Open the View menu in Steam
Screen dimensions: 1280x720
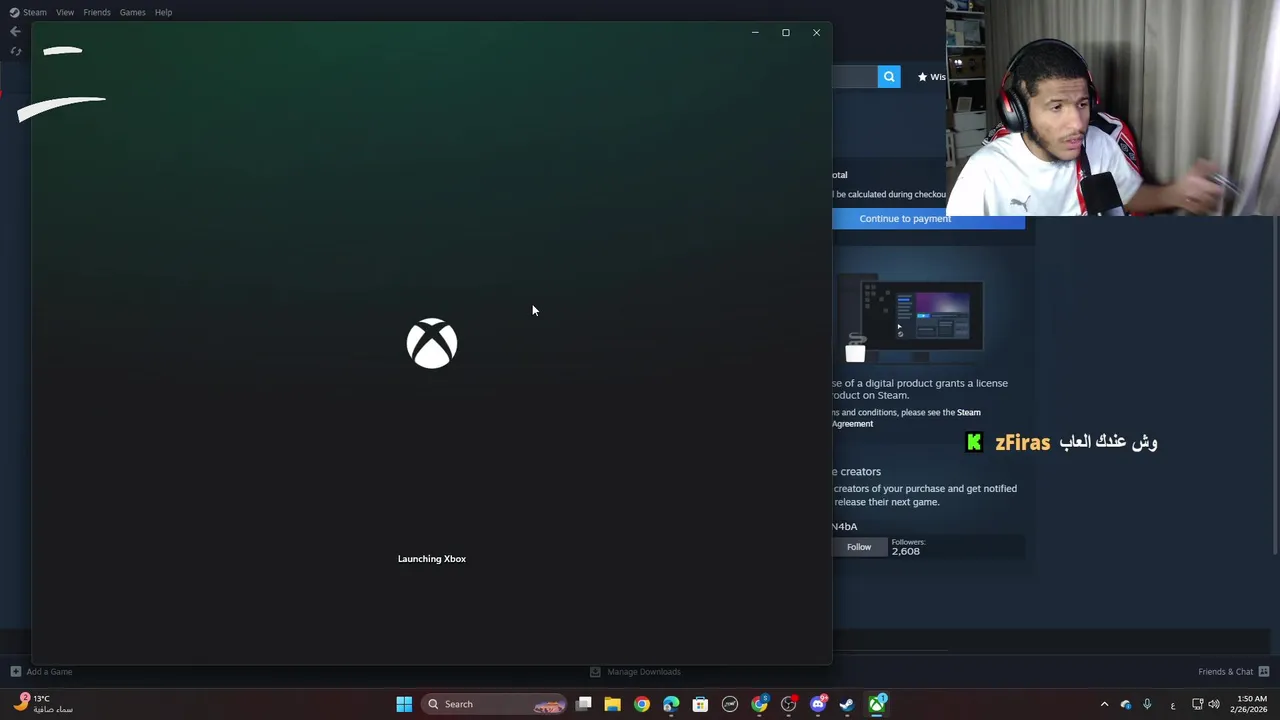point(65,12)
